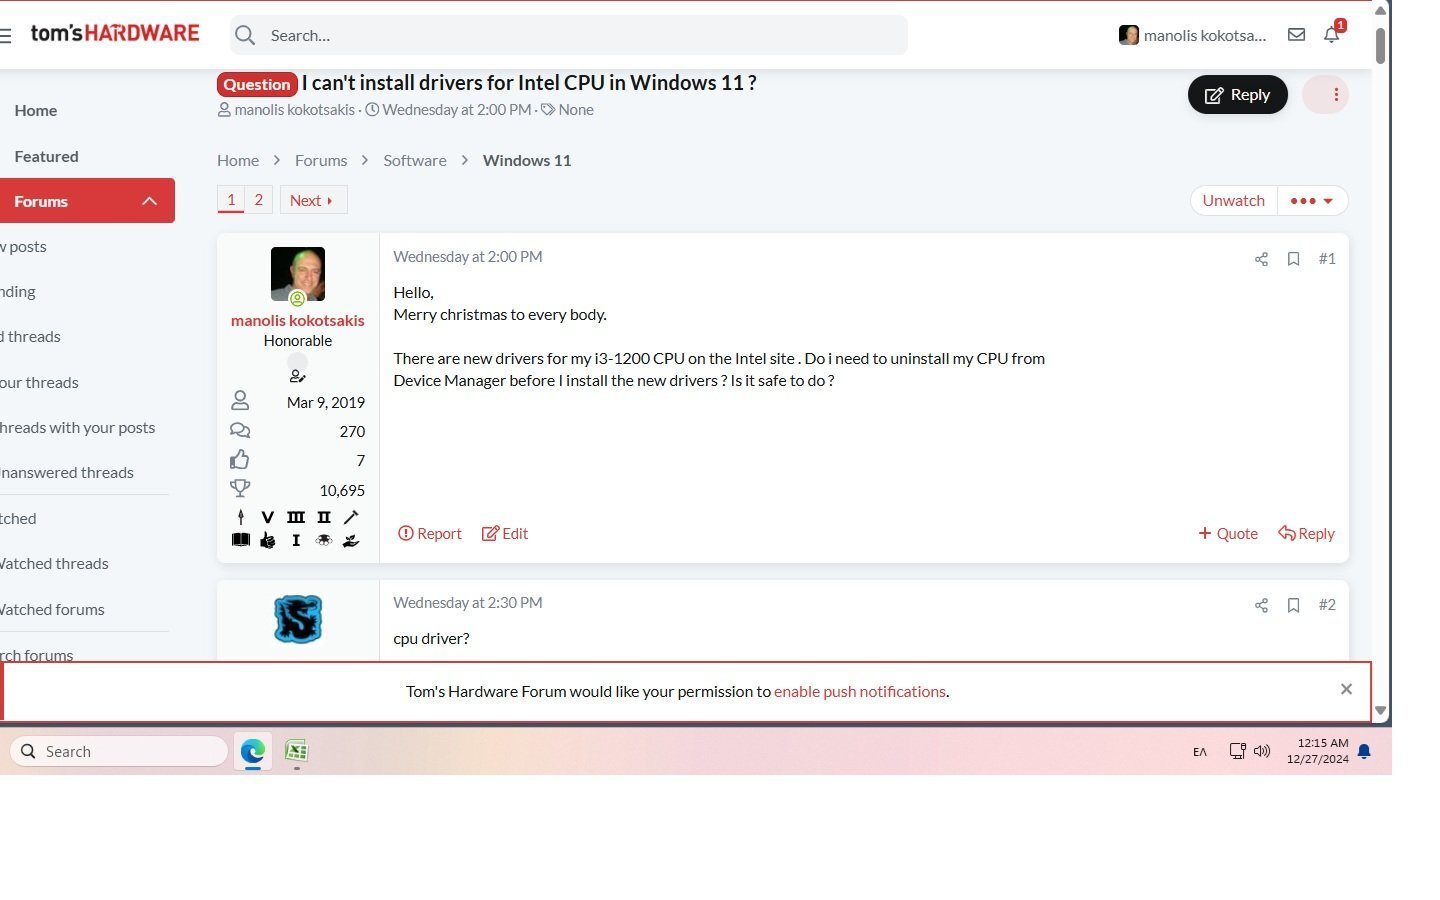Click the network icon in the system tray
This screenshot has height=900, width=1440.
1237,751
